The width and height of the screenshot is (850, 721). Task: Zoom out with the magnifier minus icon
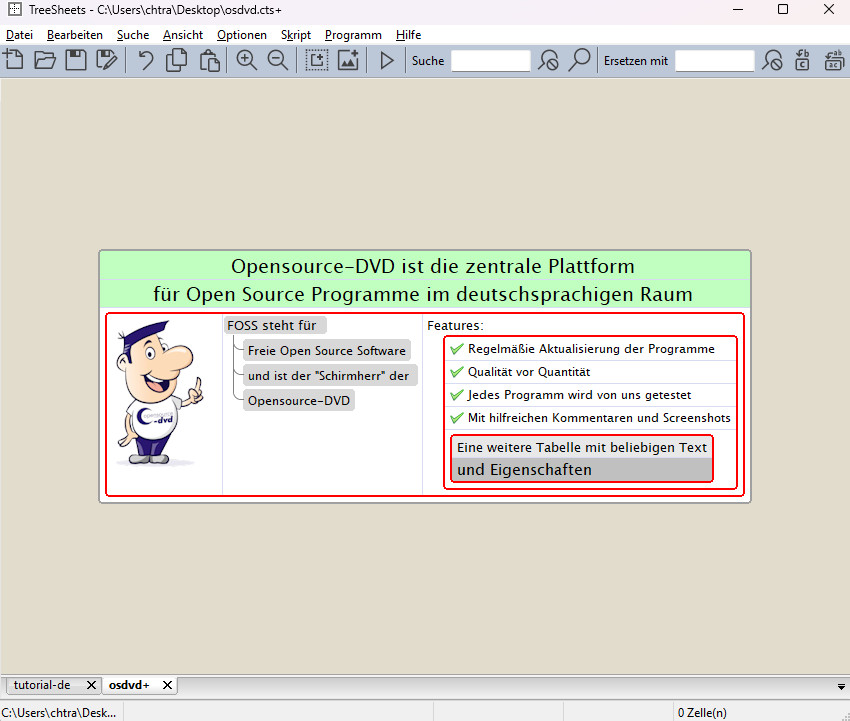tap(278, 60)
